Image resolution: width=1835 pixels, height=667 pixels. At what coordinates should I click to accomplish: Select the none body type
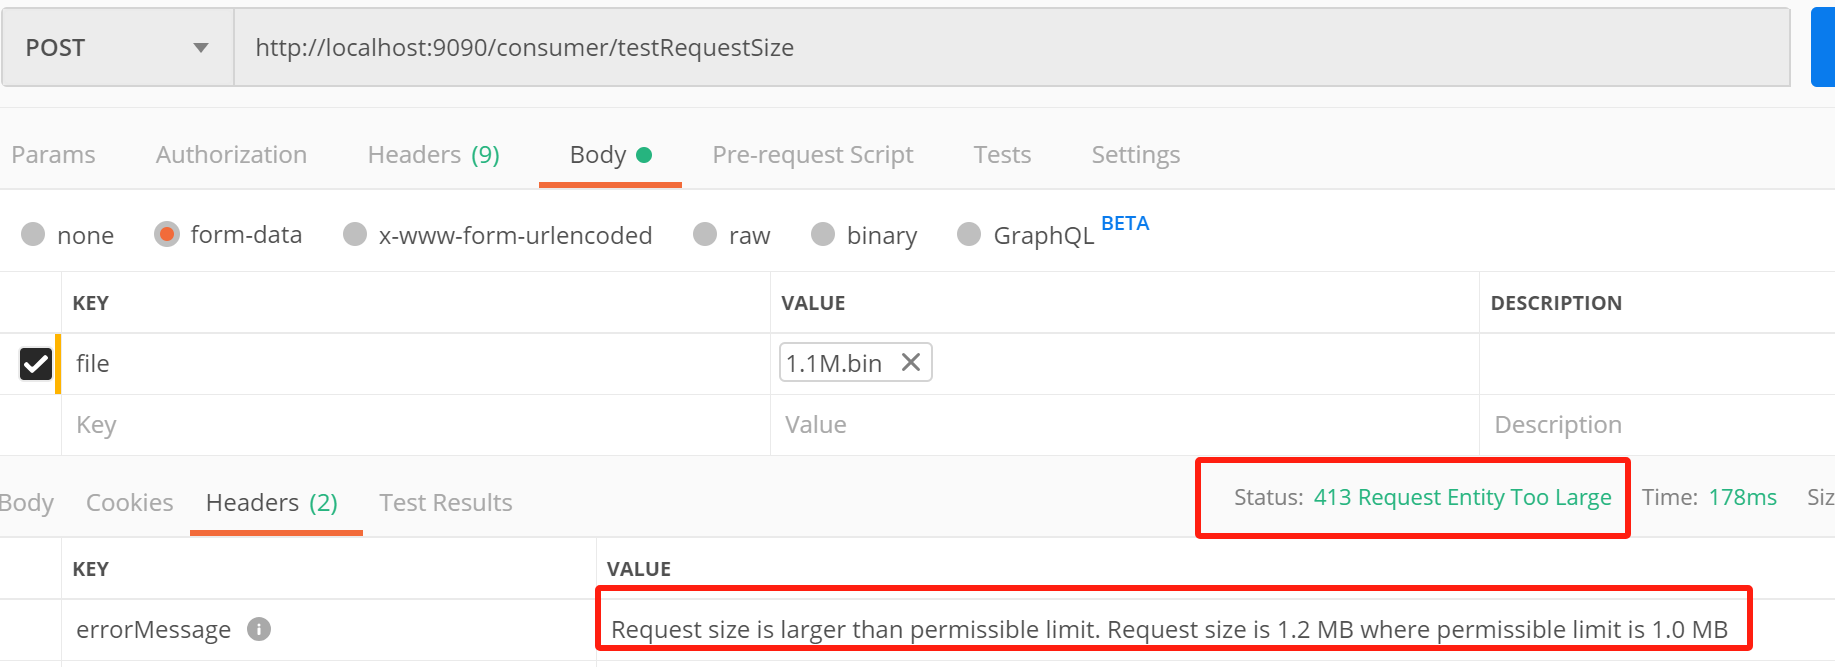pos(34,234)
